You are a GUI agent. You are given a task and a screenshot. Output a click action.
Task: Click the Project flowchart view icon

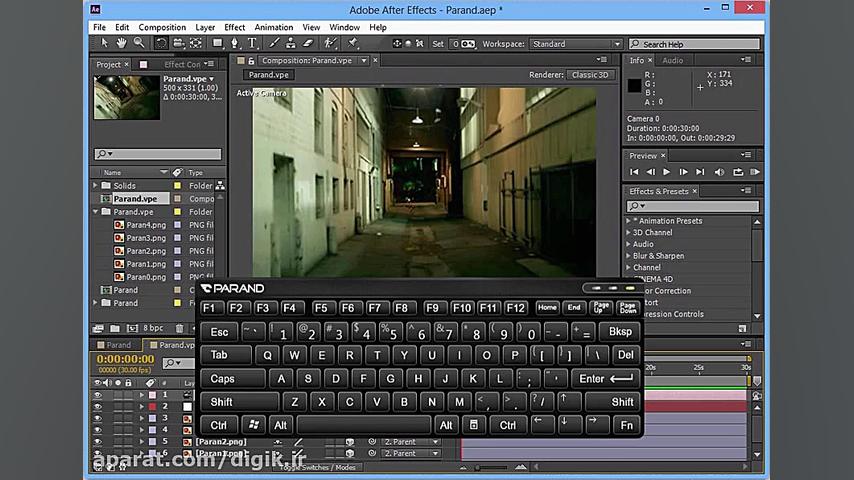pyautogui.click(x=219, y=186)
